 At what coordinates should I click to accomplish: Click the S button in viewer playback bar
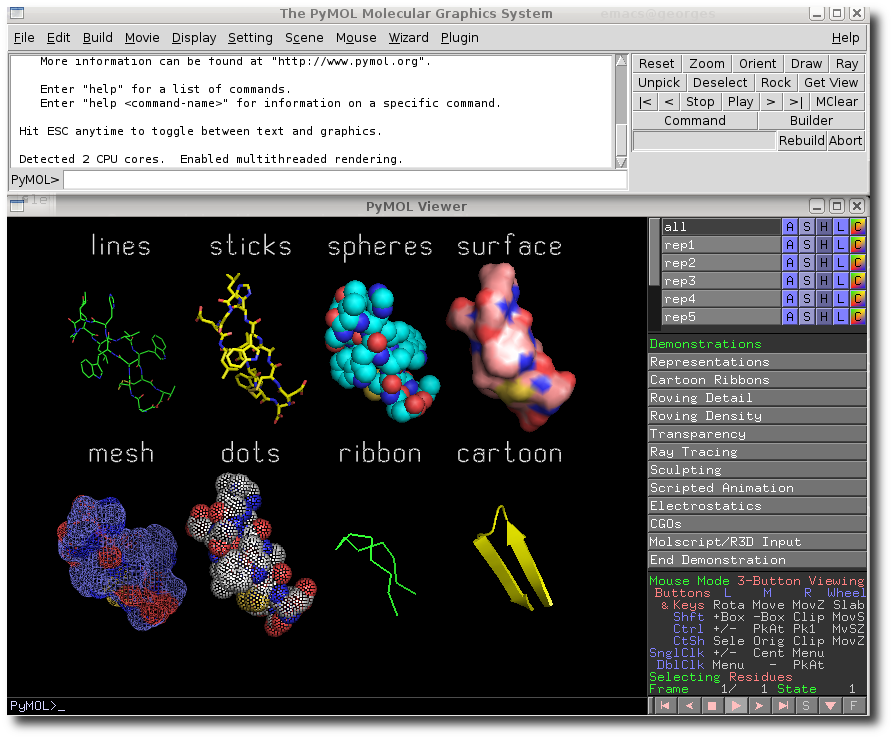click(806, 706)
